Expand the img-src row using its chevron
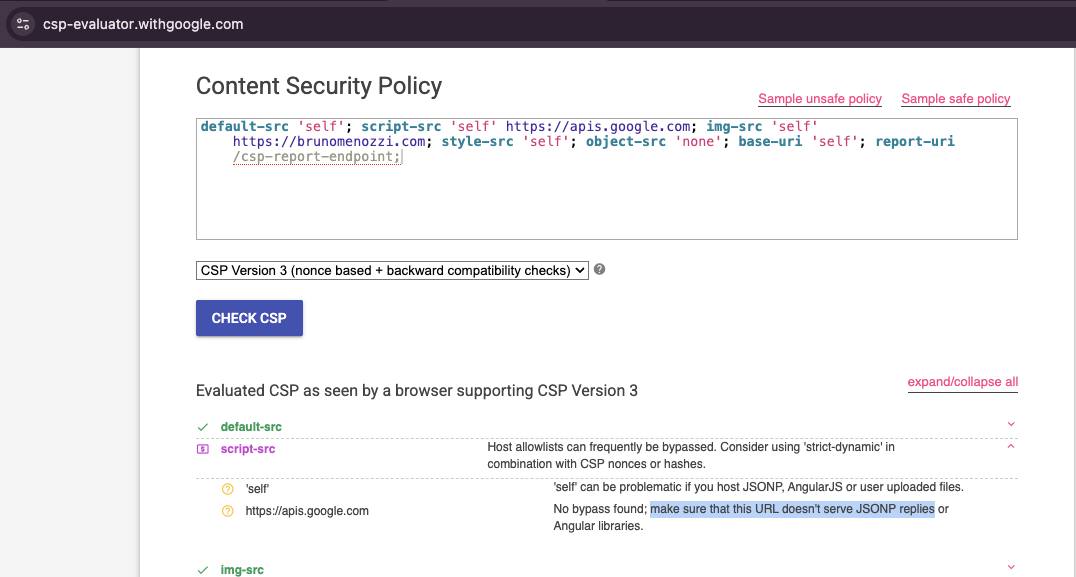 [x=1011, y=568]
